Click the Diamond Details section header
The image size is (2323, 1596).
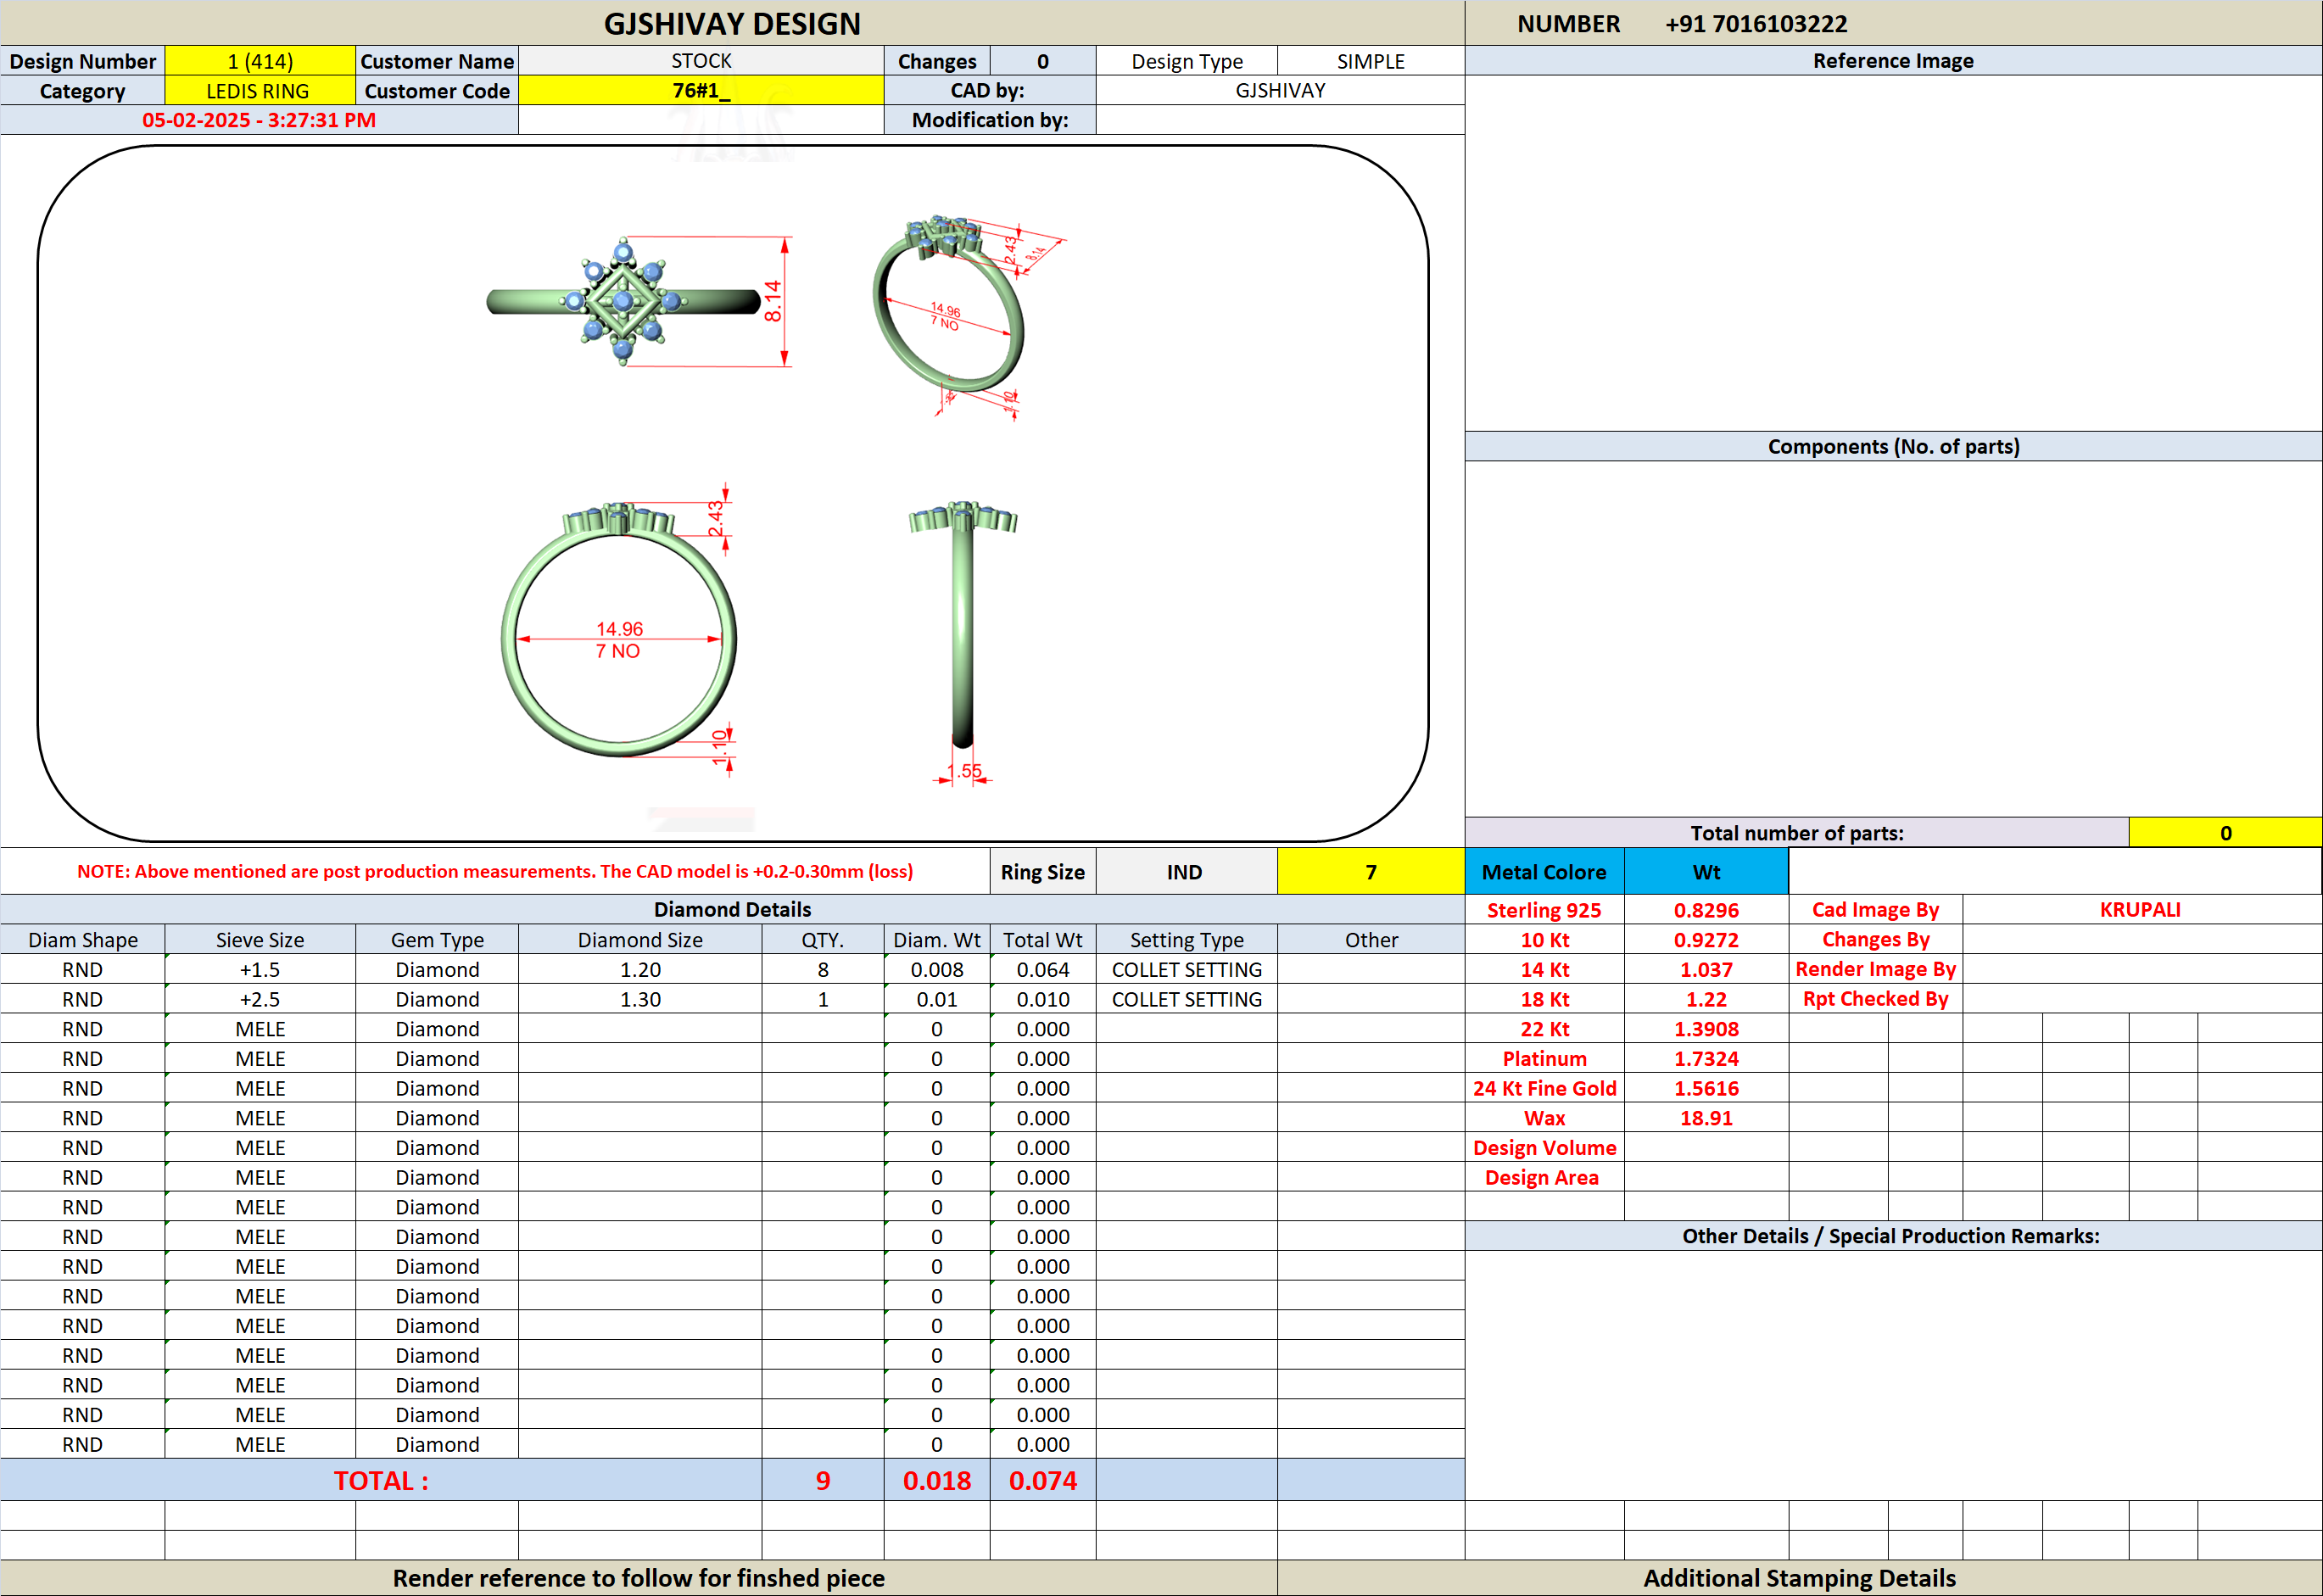point(732,909)
